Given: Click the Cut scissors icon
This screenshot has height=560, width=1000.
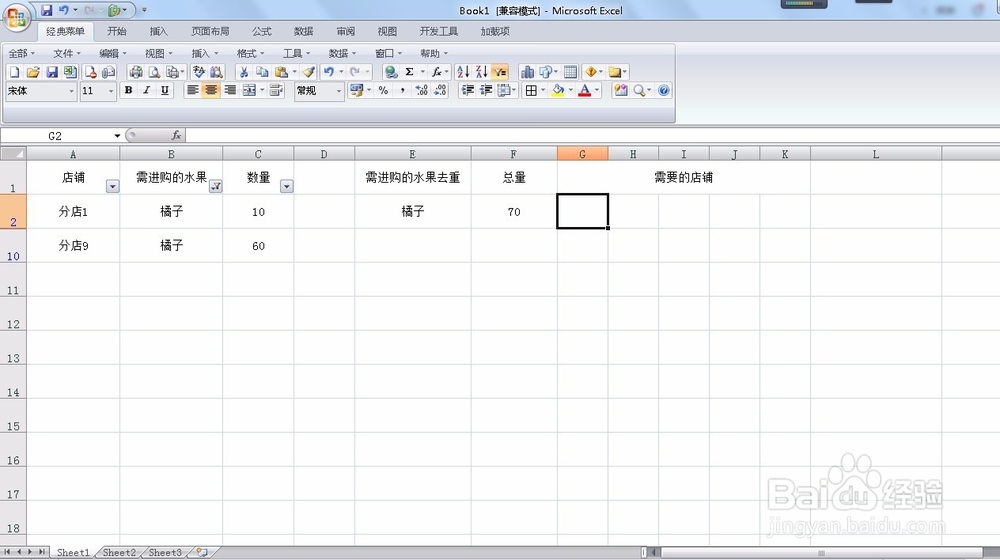Looking at the screenshot, I should click(244, 72).
